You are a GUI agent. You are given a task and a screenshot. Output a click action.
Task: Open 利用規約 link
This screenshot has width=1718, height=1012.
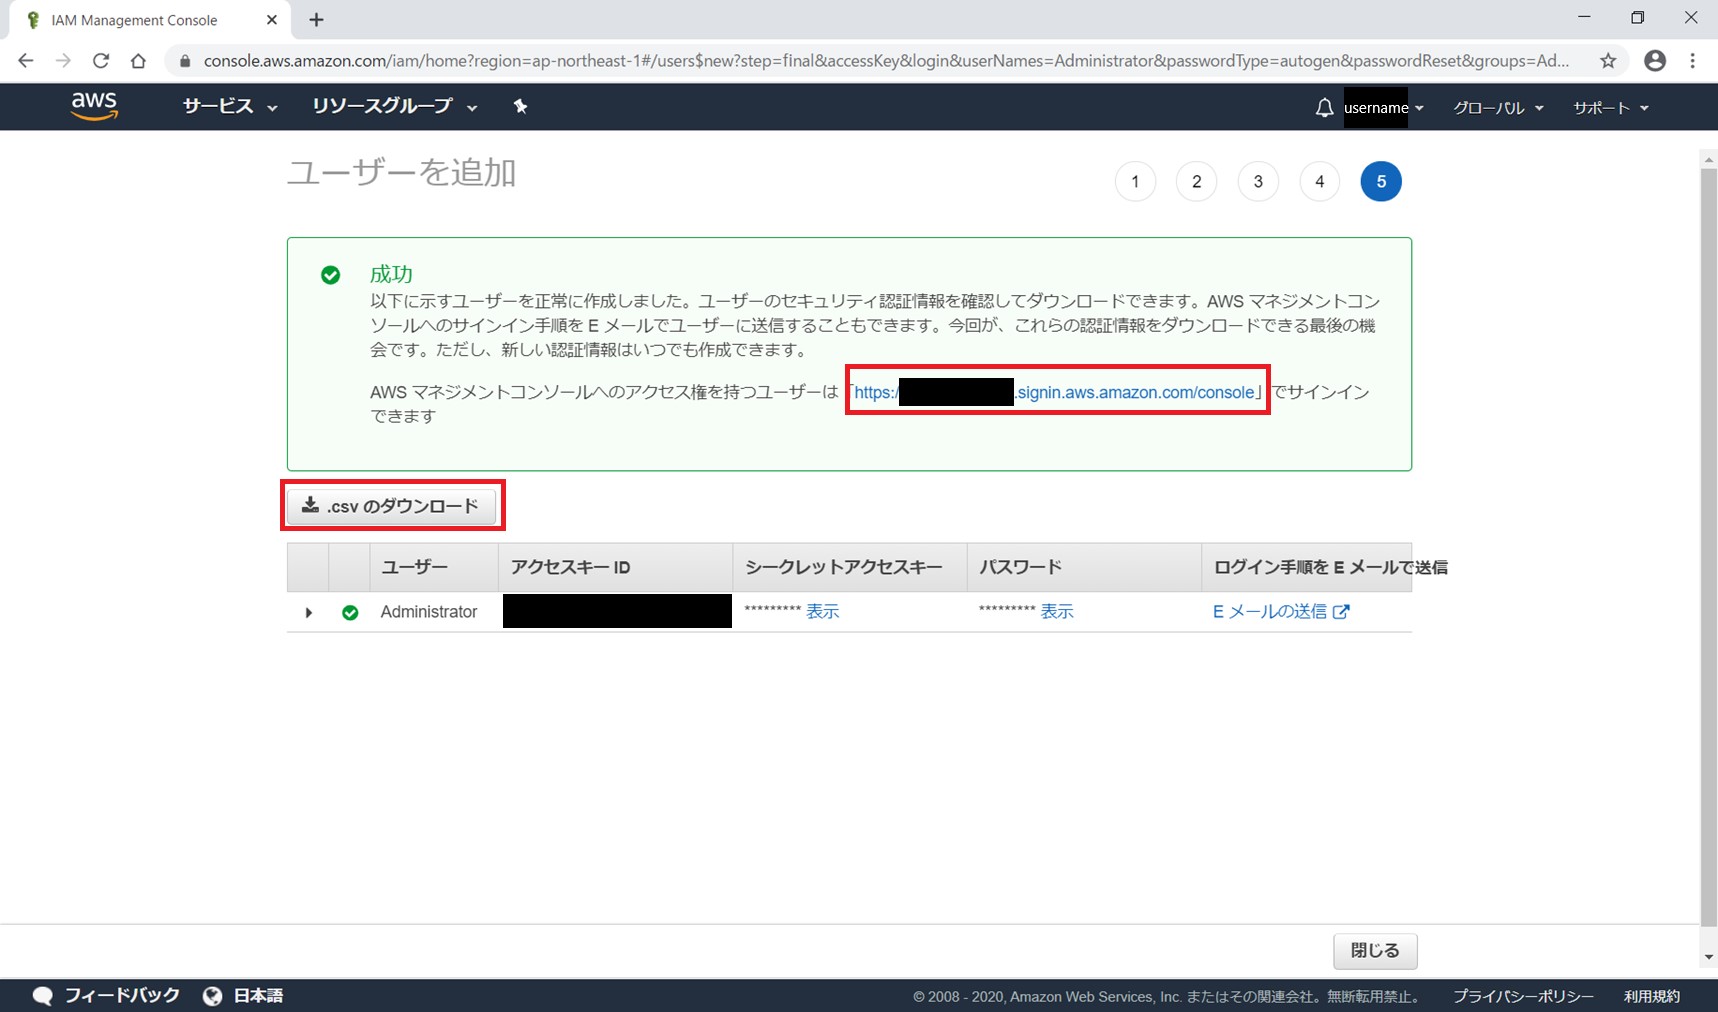click(x=1652, y=996)
